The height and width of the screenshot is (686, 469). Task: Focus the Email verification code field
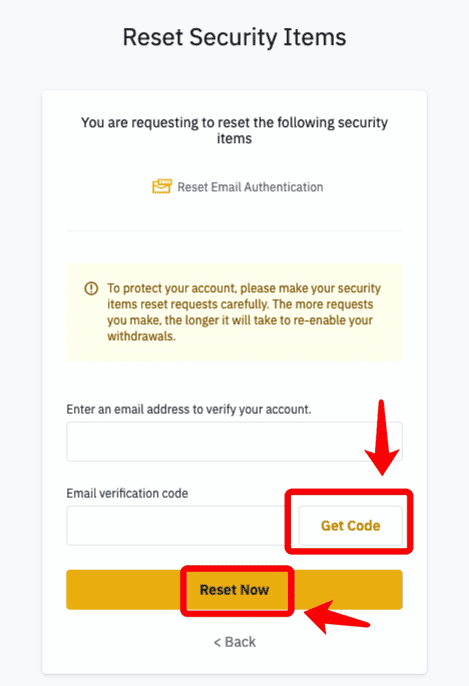coord(176,525)
